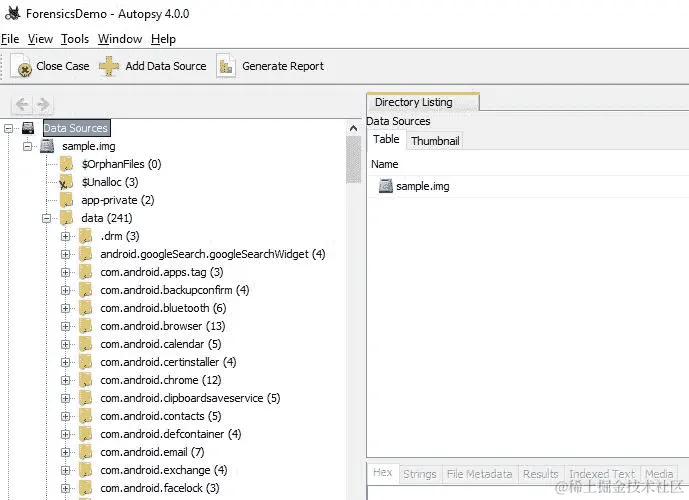The width and height of the screenshot is (689, 500).
Task: Click the data (241) folder icon
Action: coord(66,218)
